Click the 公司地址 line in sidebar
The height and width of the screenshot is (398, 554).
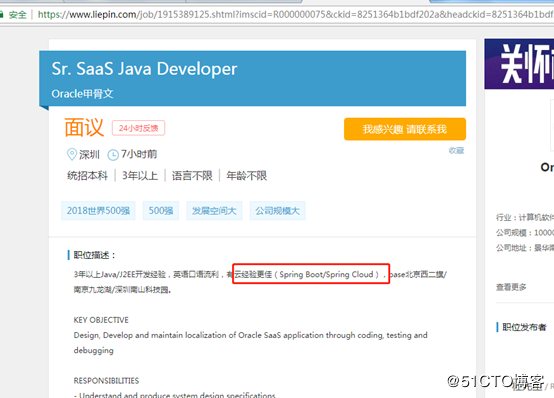pos(525,248)
